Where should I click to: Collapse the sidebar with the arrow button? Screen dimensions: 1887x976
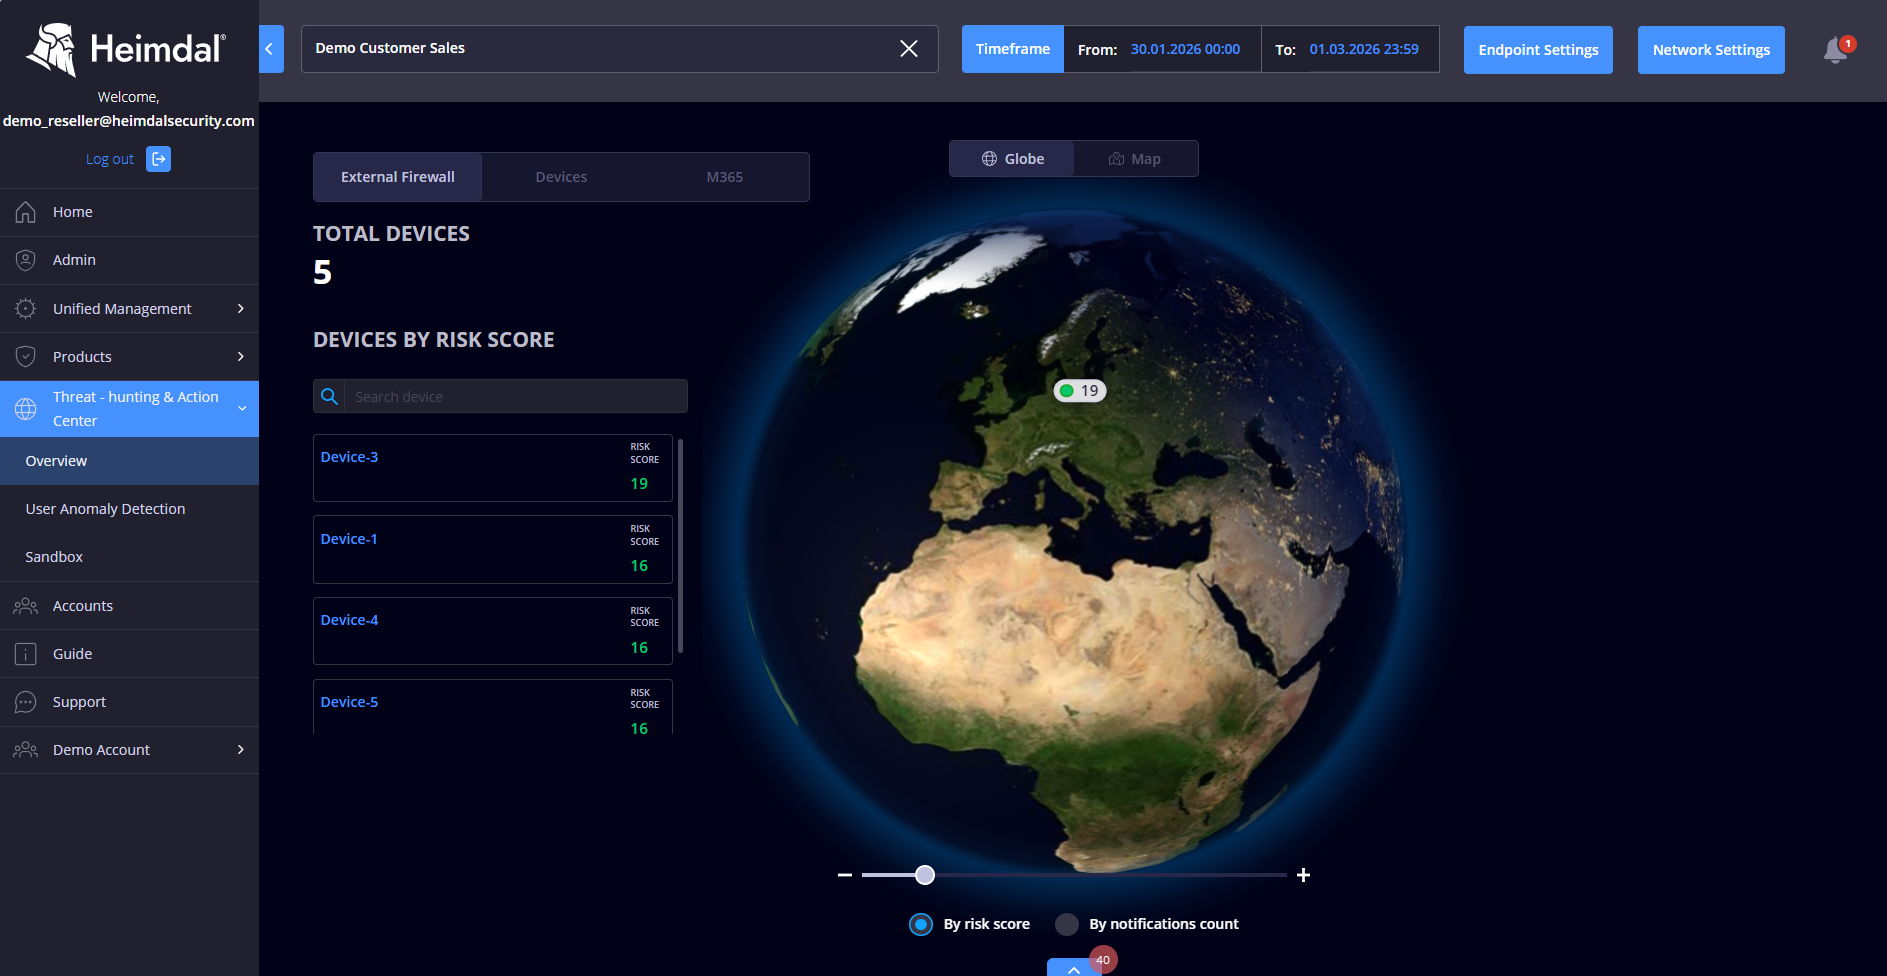point(271,49)
